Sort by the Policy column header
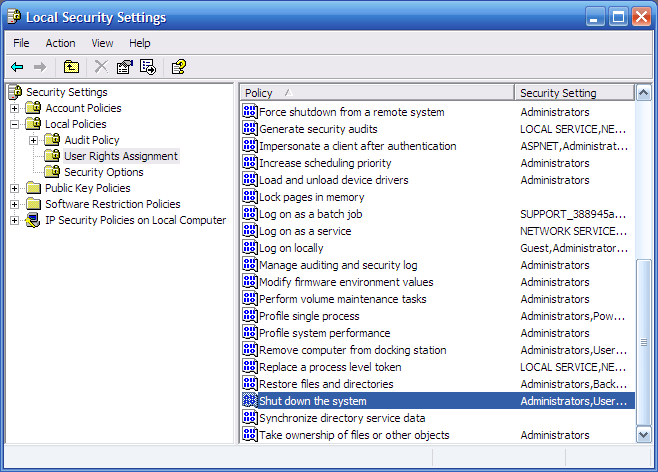This screenshot has width=658, height=472. coord(377,93)
